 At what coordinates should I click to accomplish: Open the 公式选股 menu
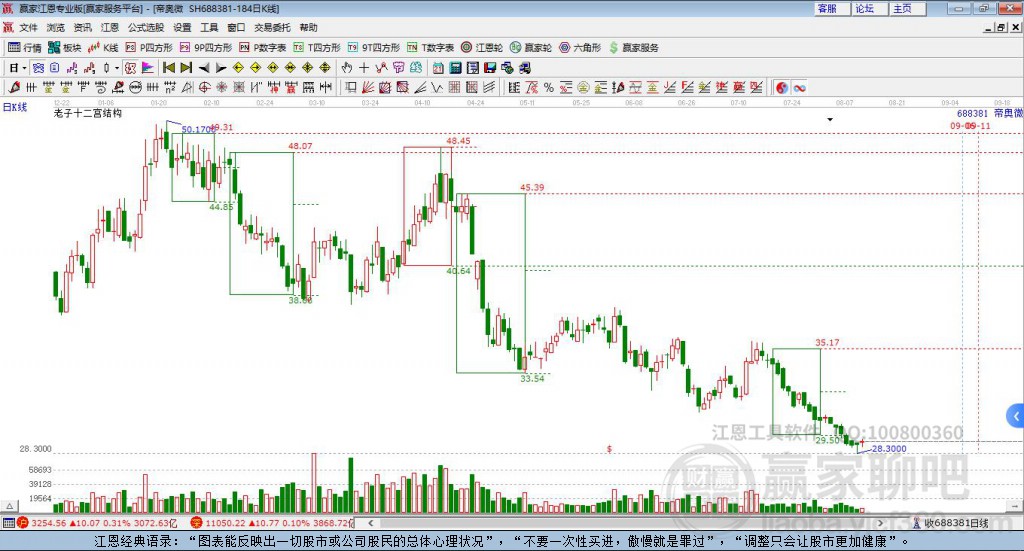tap(146, 27)
